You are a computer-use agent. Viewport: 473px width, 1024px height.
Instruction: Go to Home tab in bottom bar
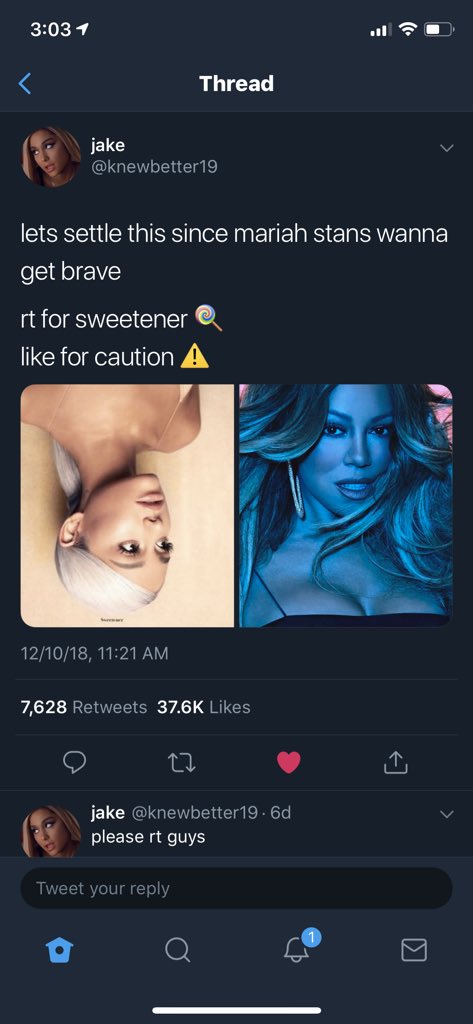coord(57,950)
